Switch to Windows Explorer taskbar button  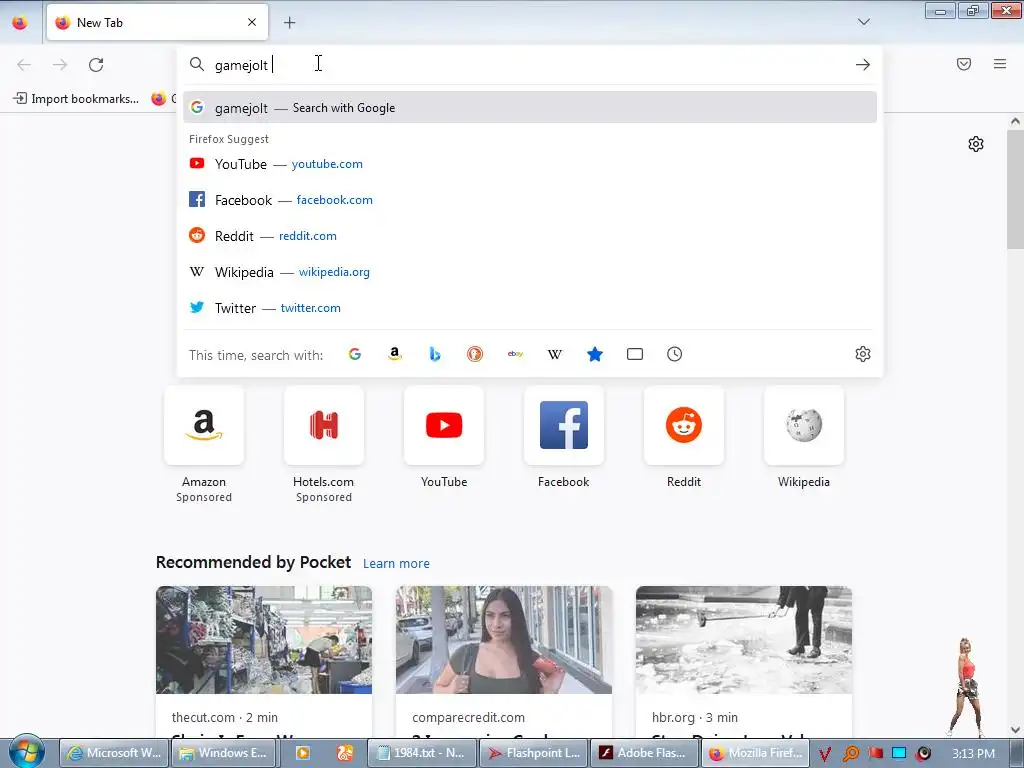pos(225,753)
